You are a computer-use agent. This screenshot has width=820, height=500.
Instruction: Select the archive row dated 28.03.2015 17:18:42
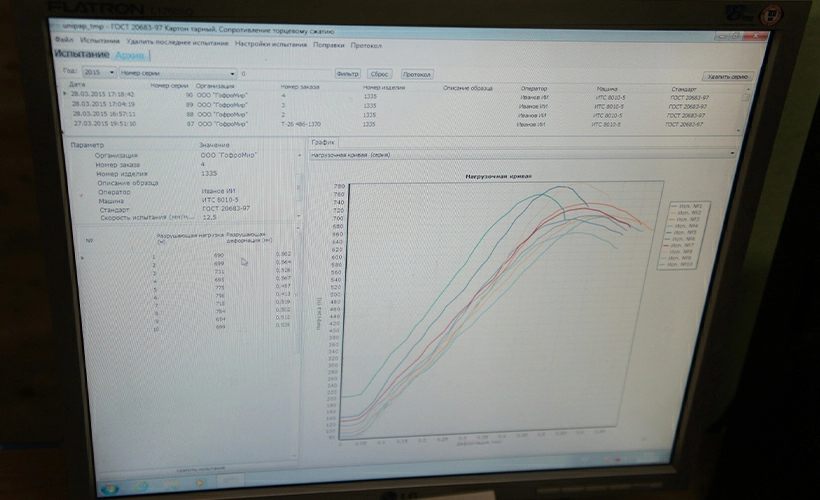point(403,96)
